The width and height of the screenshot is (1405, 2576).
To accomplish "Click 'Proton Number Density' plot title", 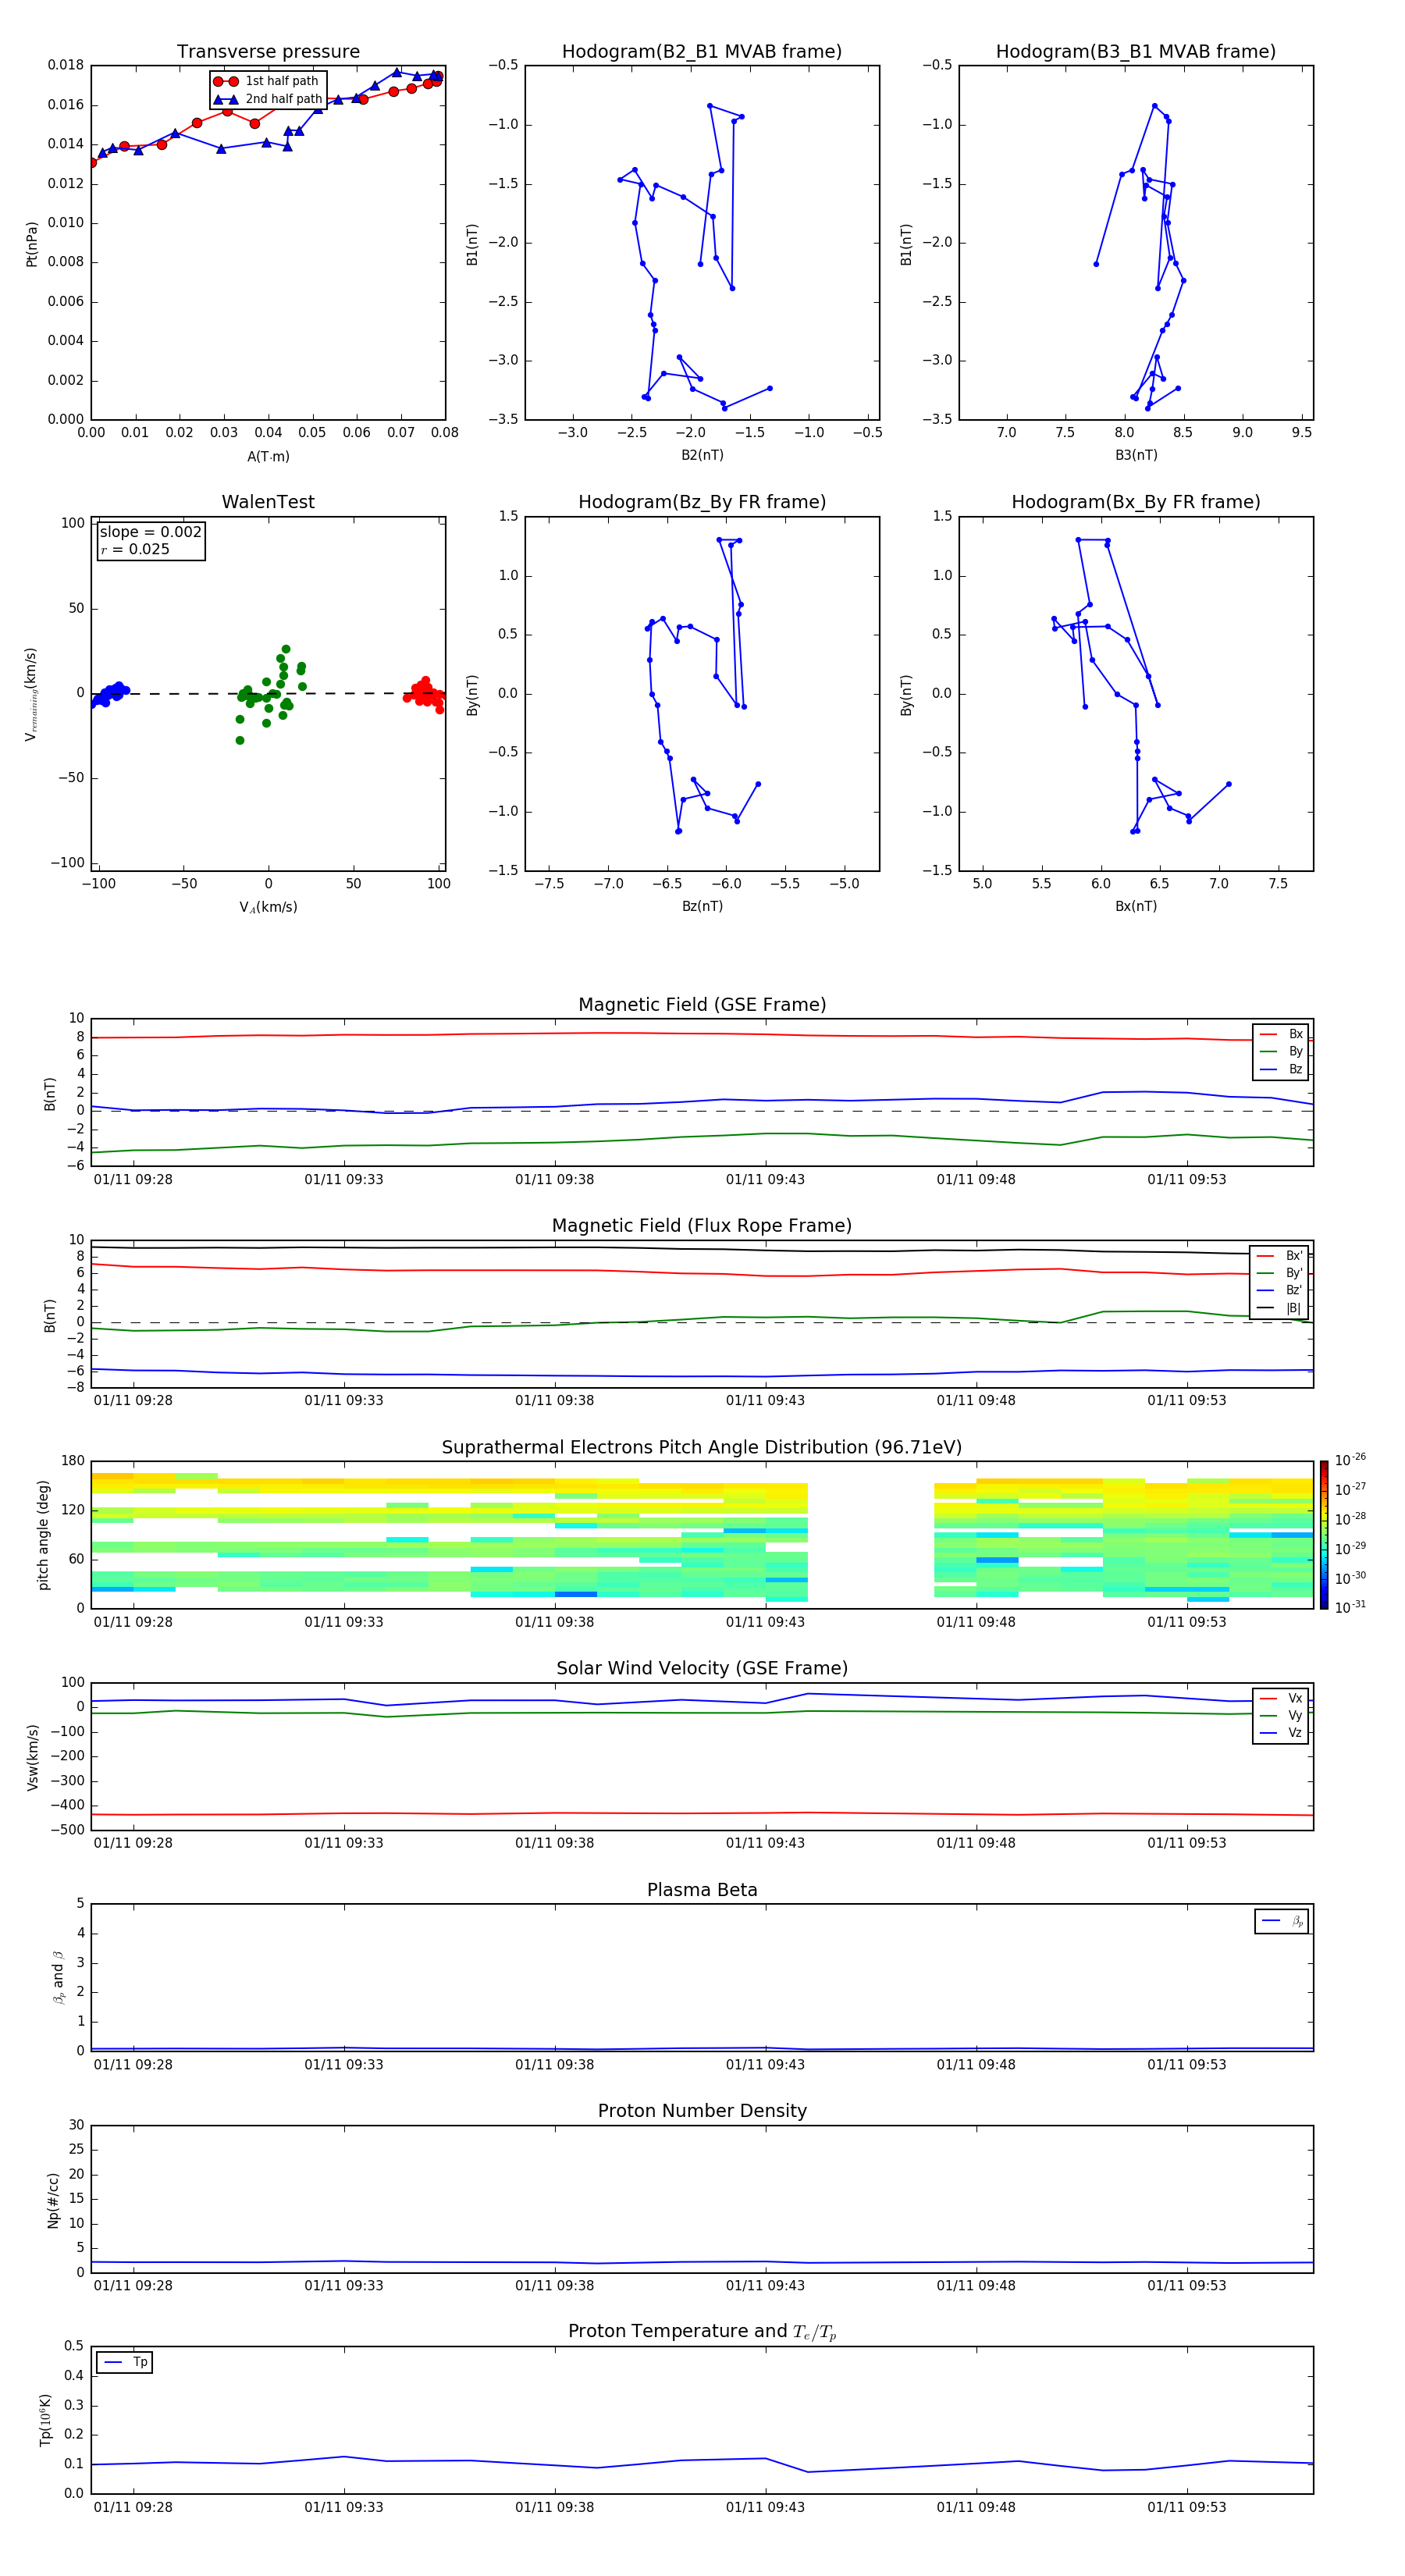I will (702, 2111).
